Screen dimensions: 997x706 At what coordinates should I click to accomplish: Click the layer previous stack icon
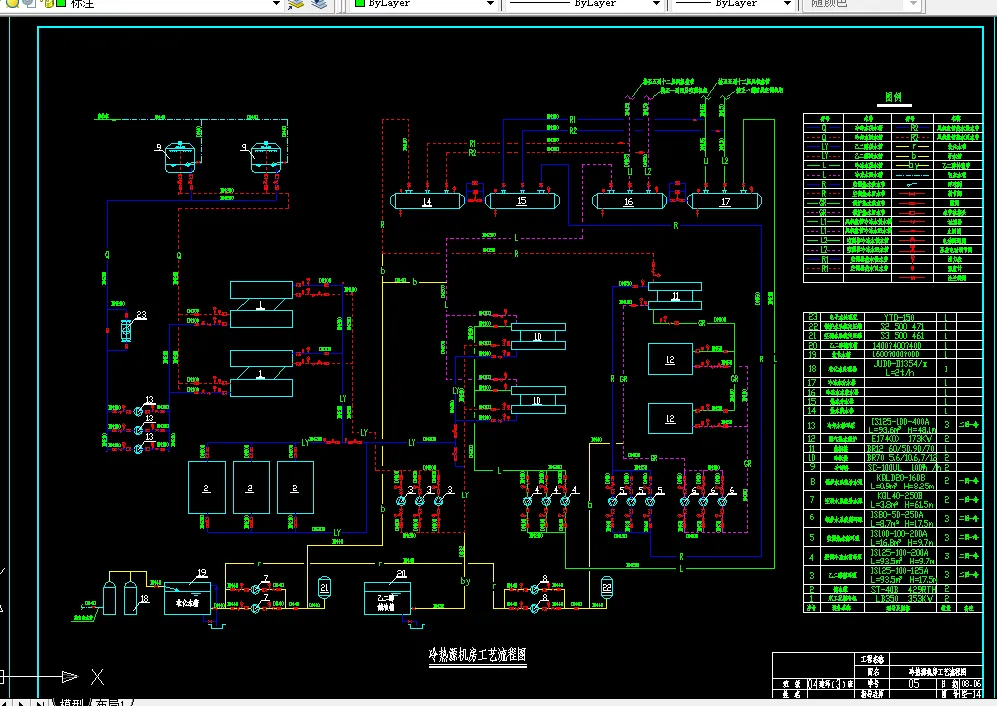[x=319, y=4]
